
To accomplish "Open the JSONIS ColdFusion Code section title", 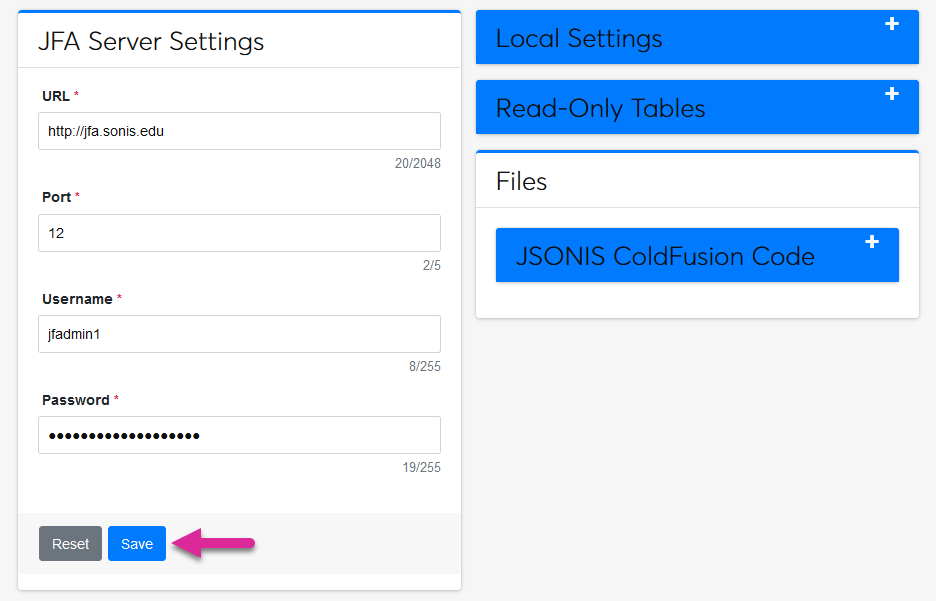I will click(x=665, y=257).
